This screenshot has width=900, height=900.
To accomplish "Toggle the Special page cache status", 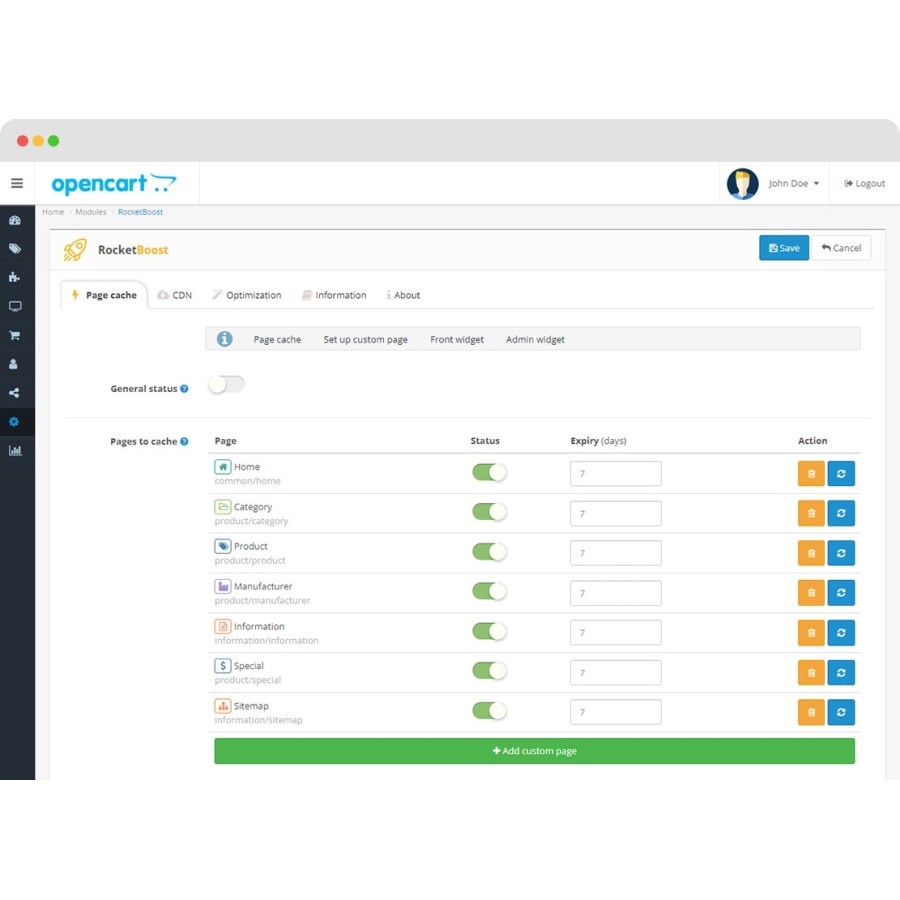I will click(489, 670).
